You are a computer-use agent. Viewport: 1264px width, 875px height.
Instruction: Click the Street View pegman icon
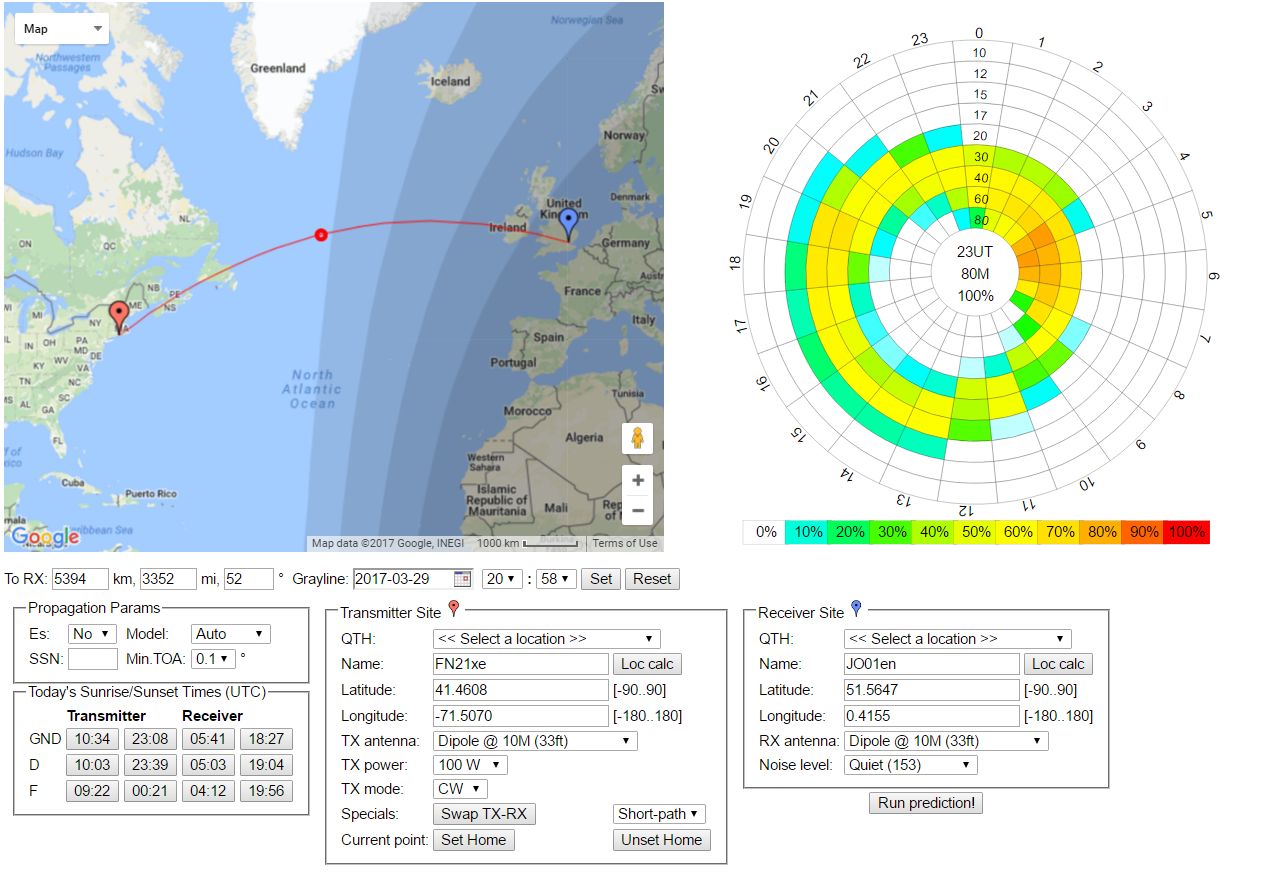(x=637, y=439)
